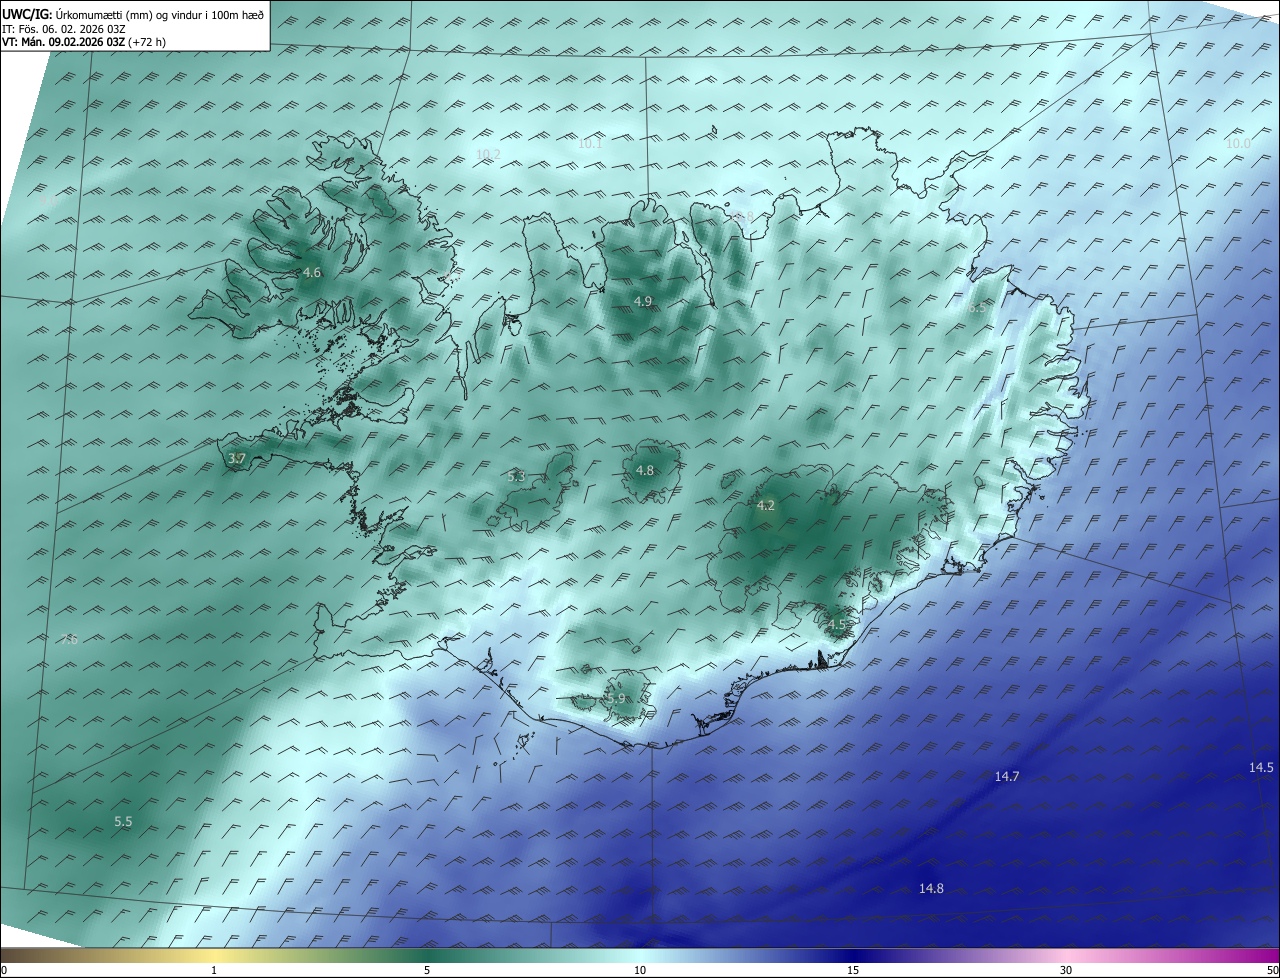Click the colour scale label 50
Screen dimensions: 1280x978
pos(1272,970)
